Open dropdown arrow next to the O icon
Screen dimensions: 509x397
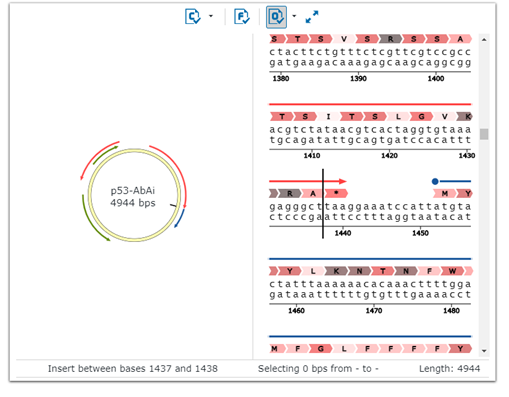click(x=294, y=16)
